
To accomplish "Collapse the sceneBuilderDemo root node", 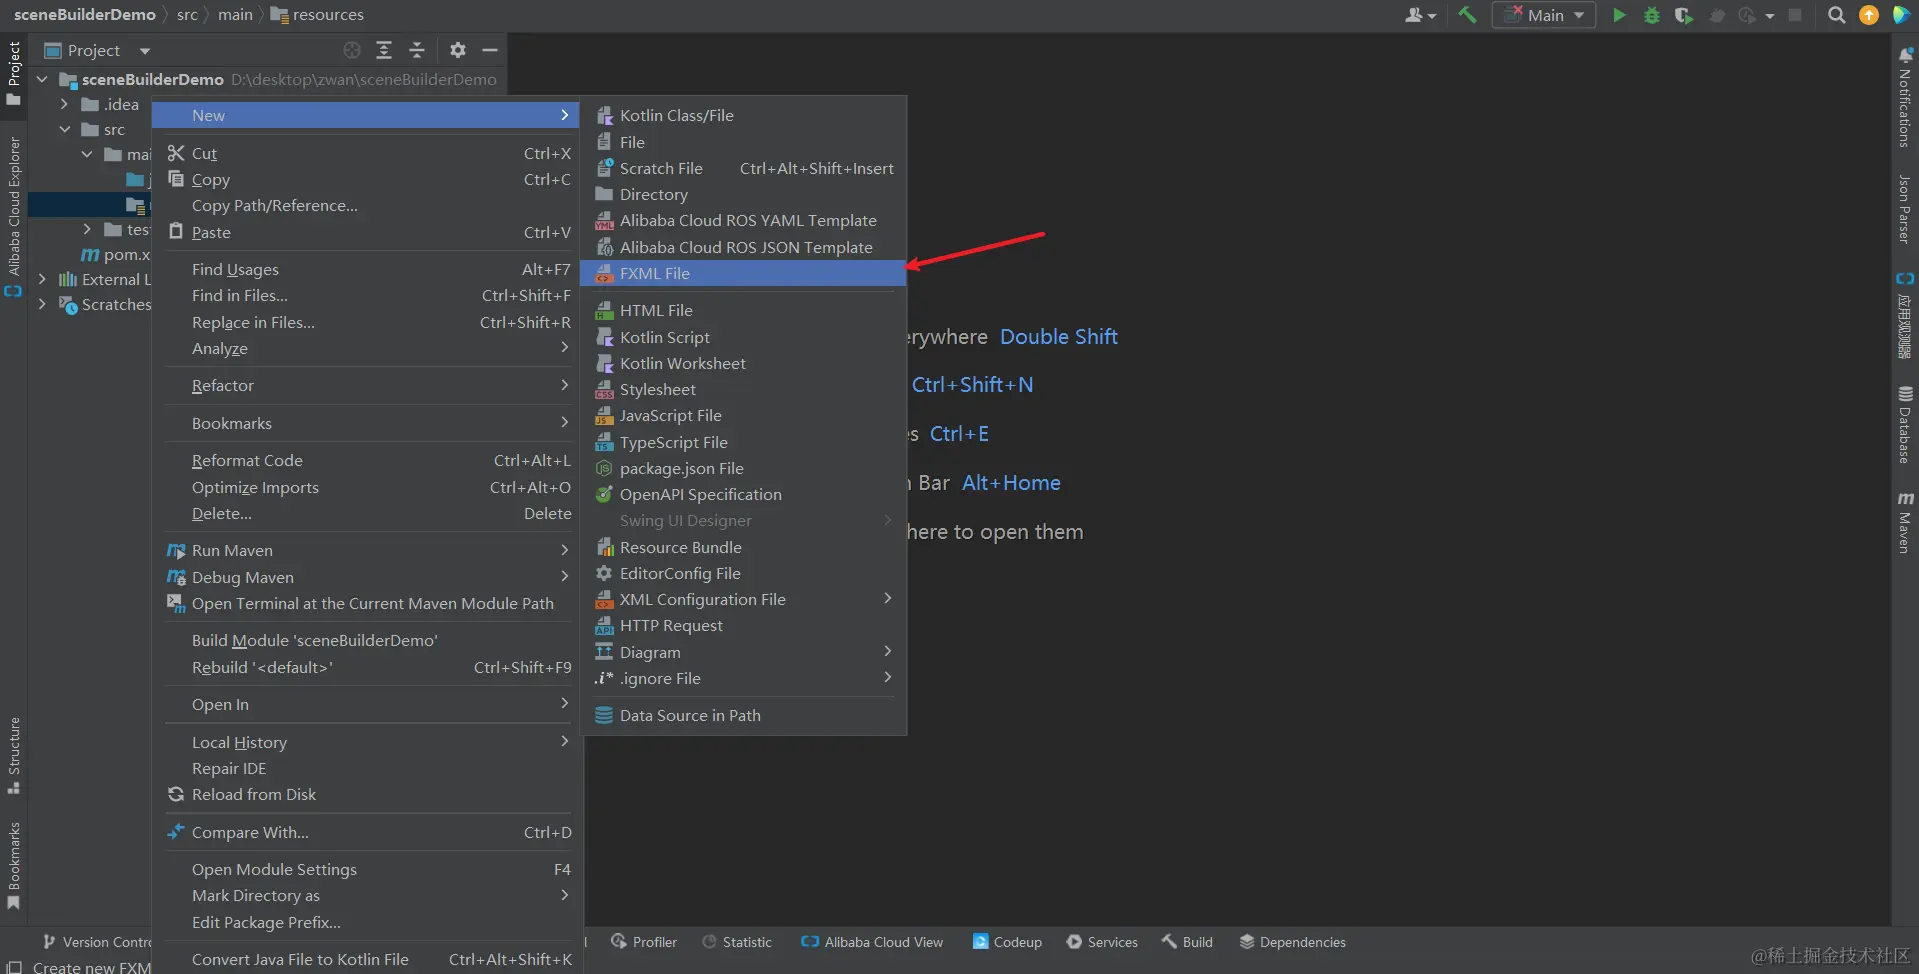I will click(42, 79).
